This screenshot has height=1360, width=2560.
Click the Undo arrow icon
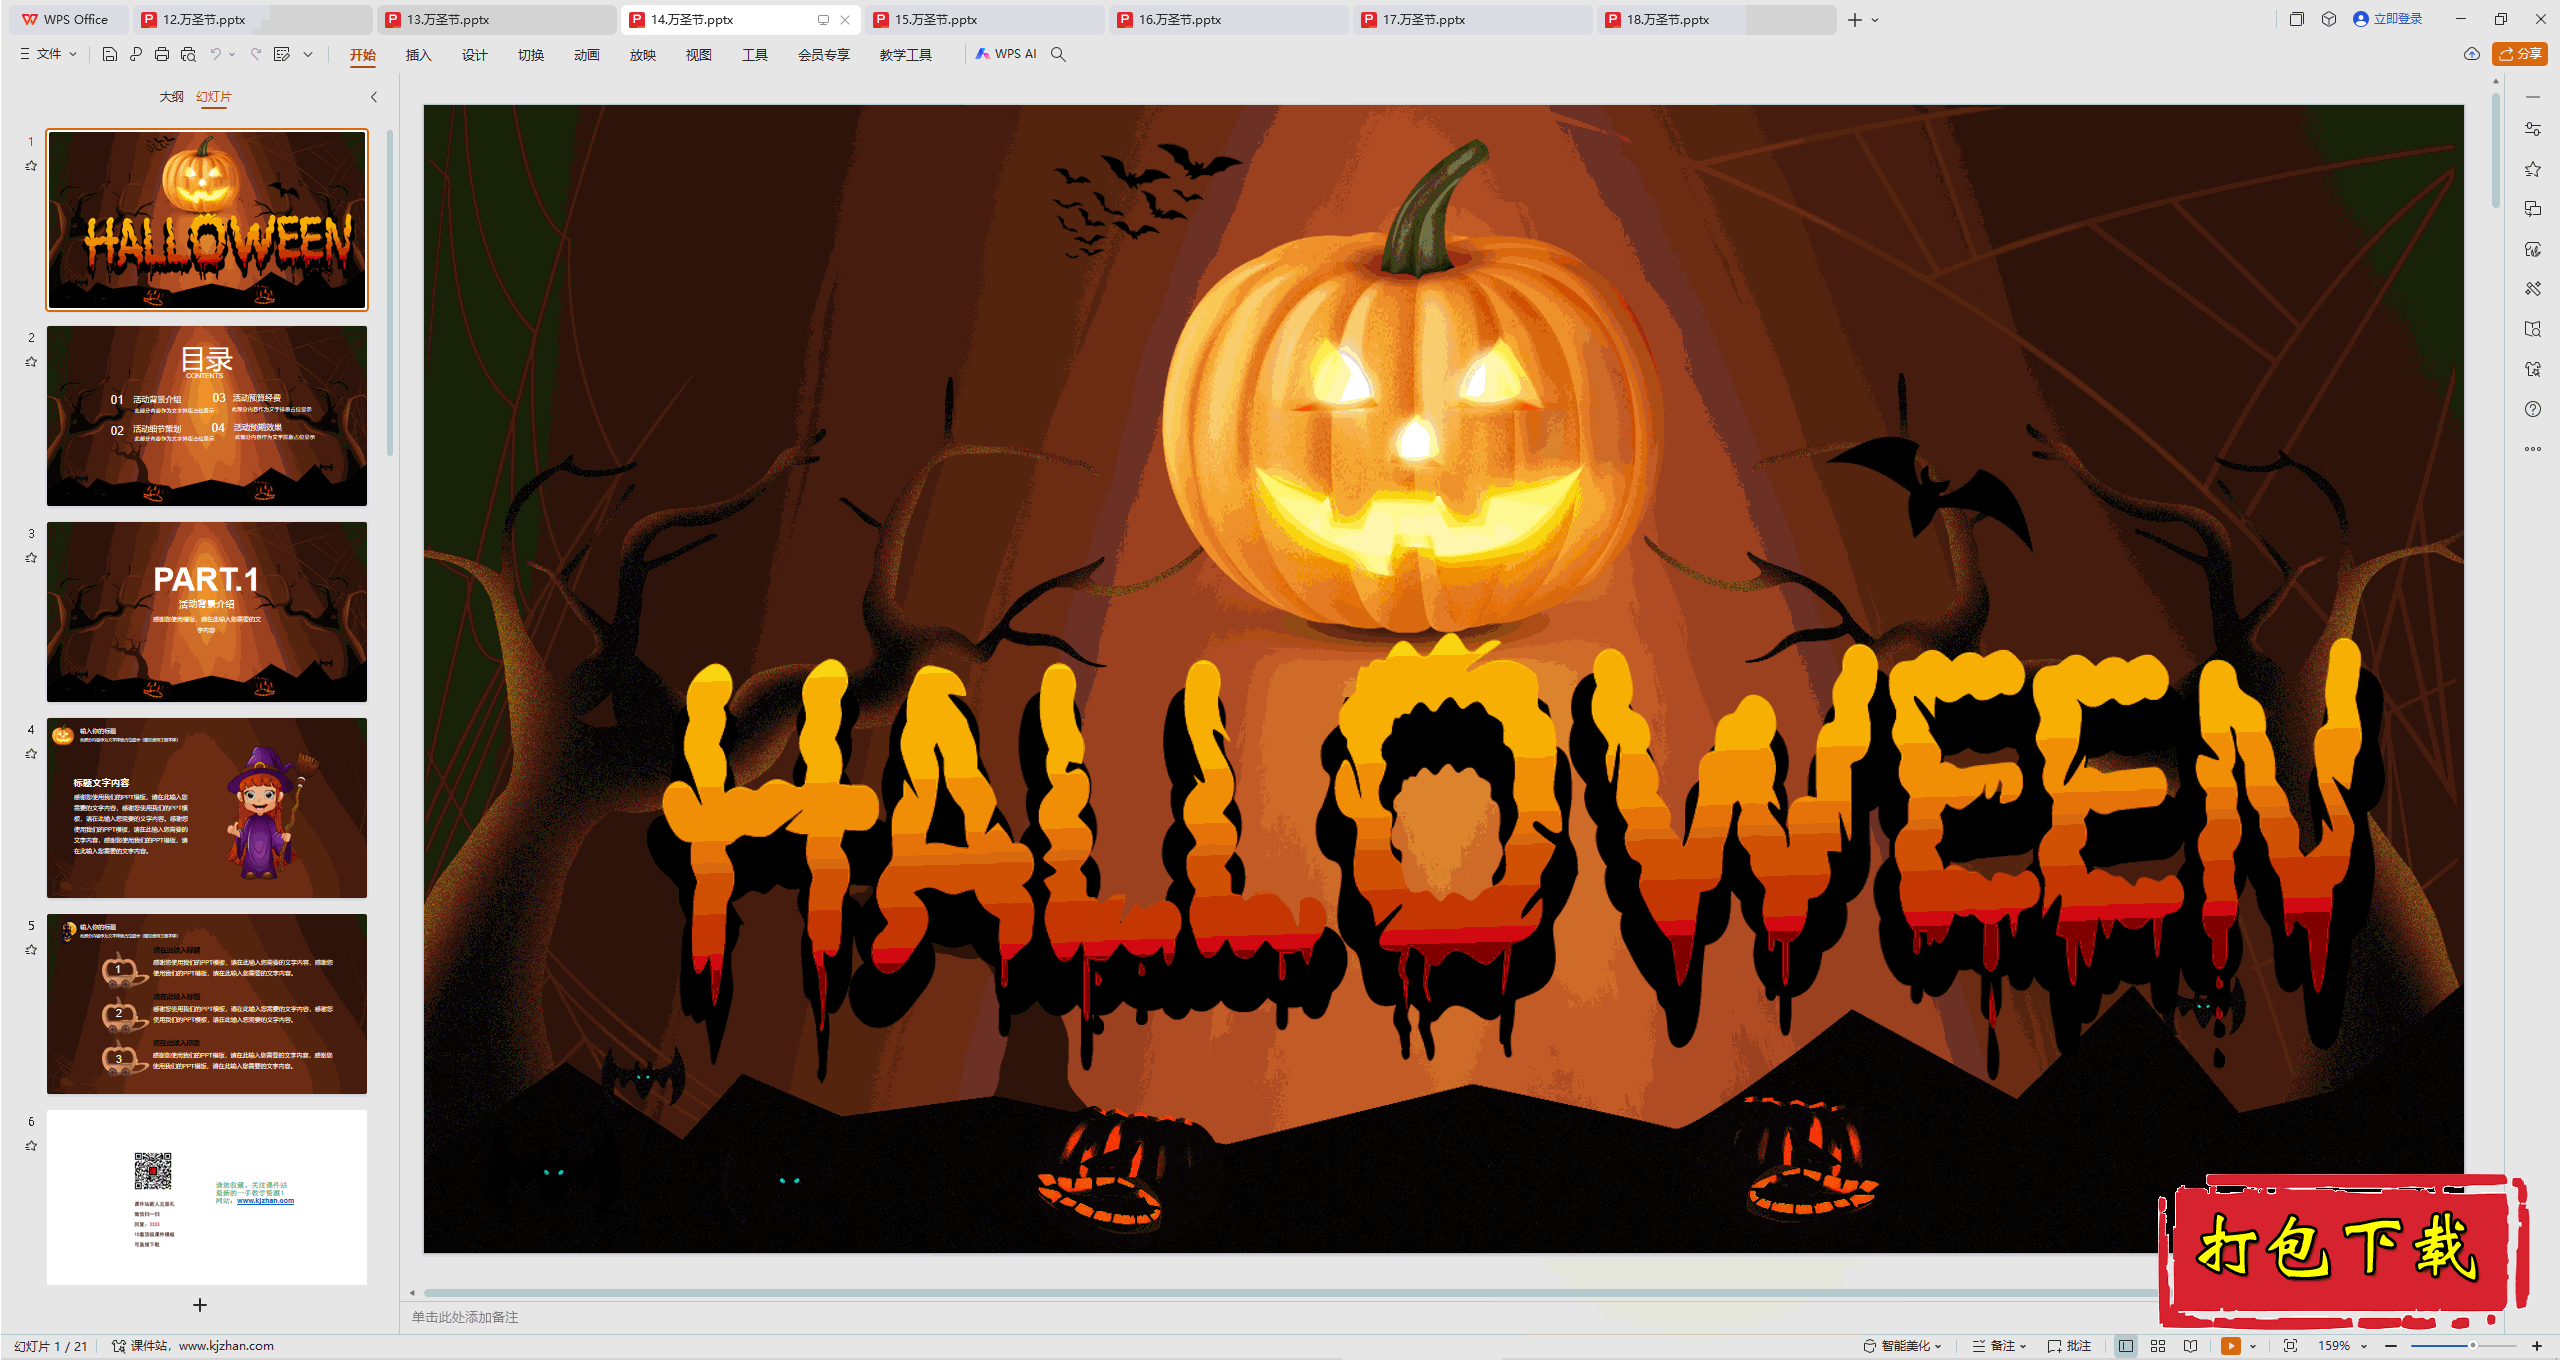[215, 54]
